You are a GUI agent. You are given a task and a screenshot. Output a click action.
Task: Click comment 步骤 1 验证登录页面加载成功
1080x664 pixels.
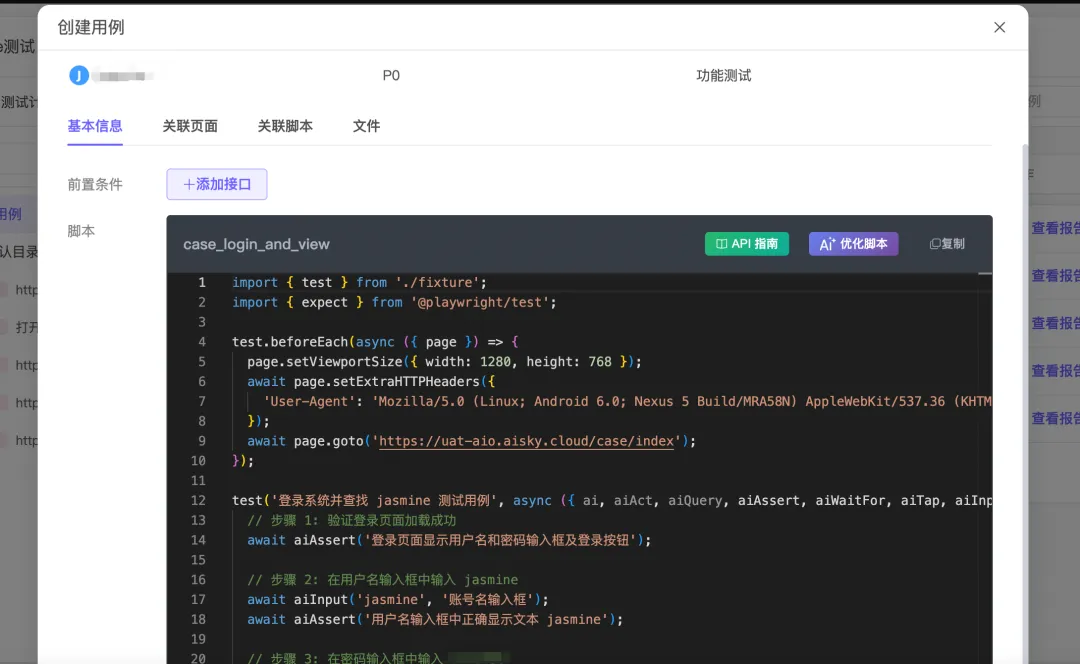point(352,520)
